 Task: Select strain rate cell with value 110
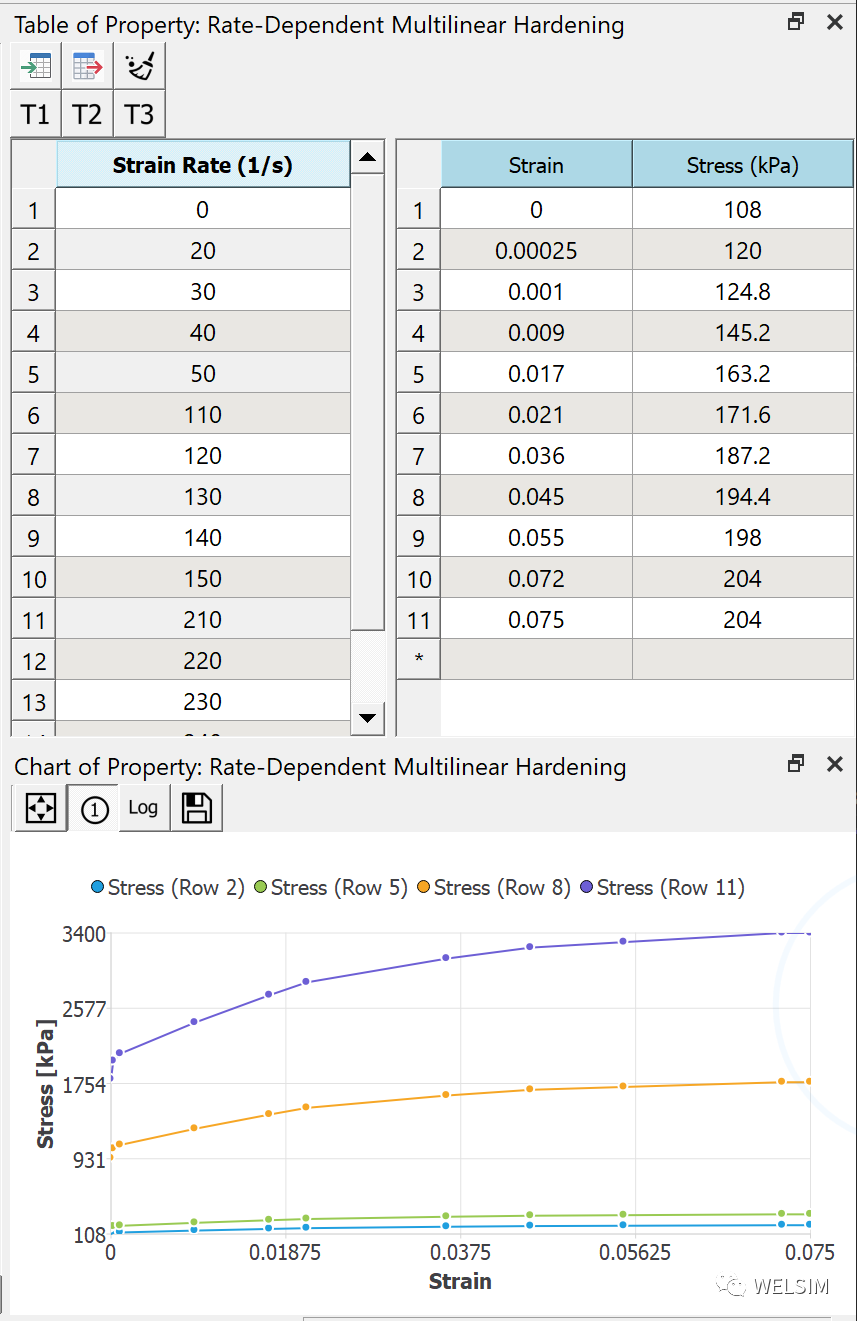point(203,415)
